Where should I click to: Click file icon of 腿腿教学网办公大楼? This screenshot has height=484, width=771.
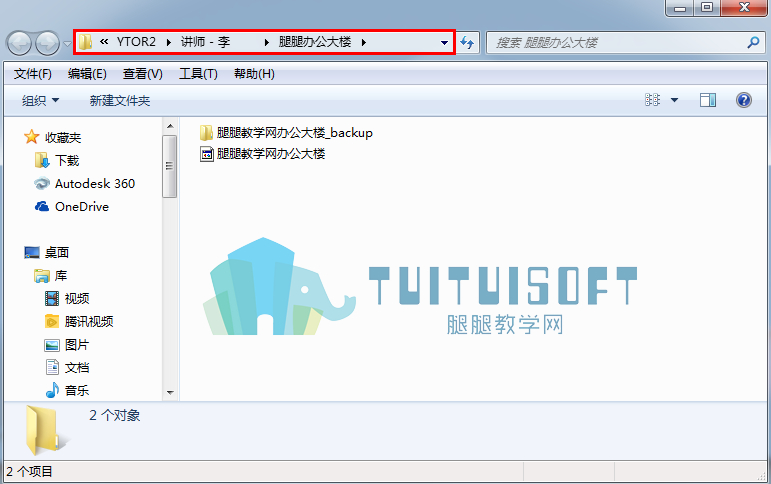[207, 154]
